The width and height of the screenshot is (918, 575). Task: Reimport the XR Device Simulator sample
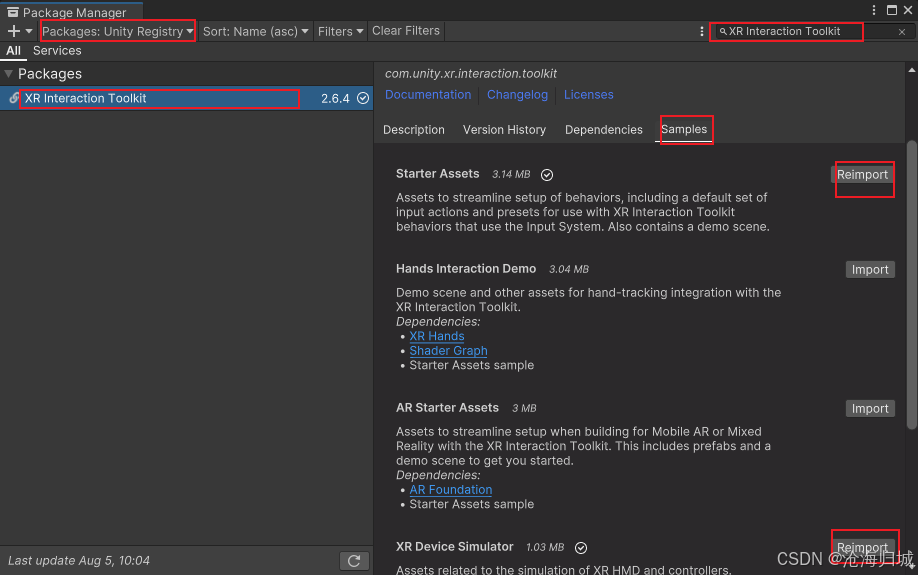pos(862,547)
